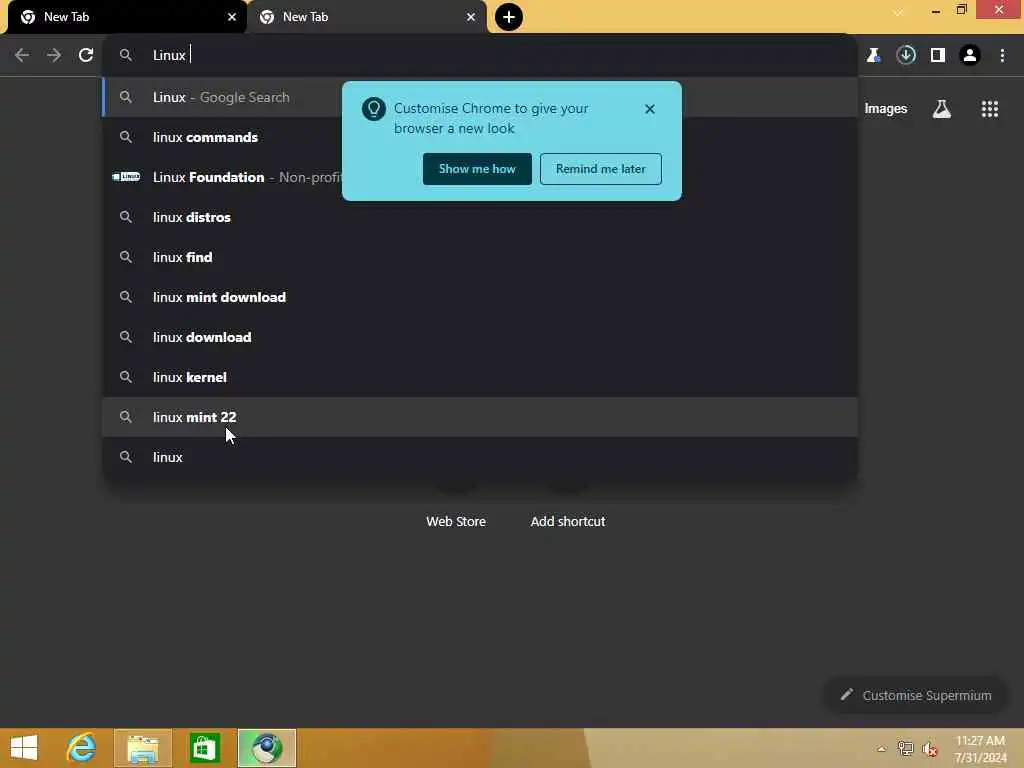Click the Show me how button

[477, 169]
